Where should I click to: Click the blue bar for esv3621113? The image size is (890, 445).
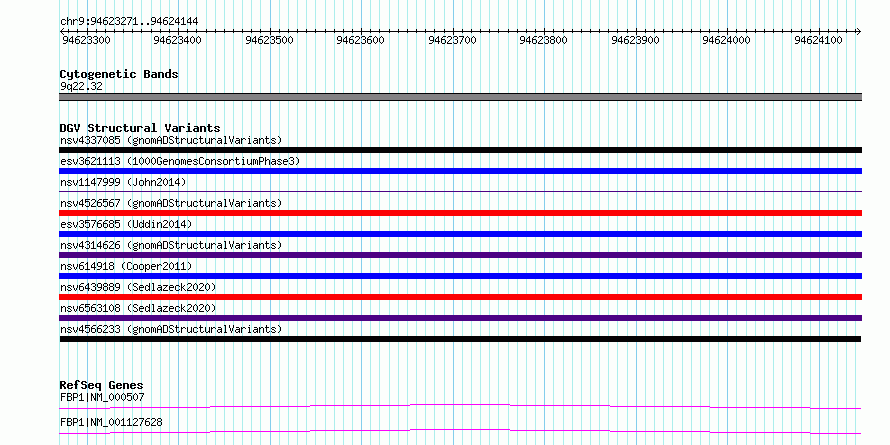(x=460, y=171)
